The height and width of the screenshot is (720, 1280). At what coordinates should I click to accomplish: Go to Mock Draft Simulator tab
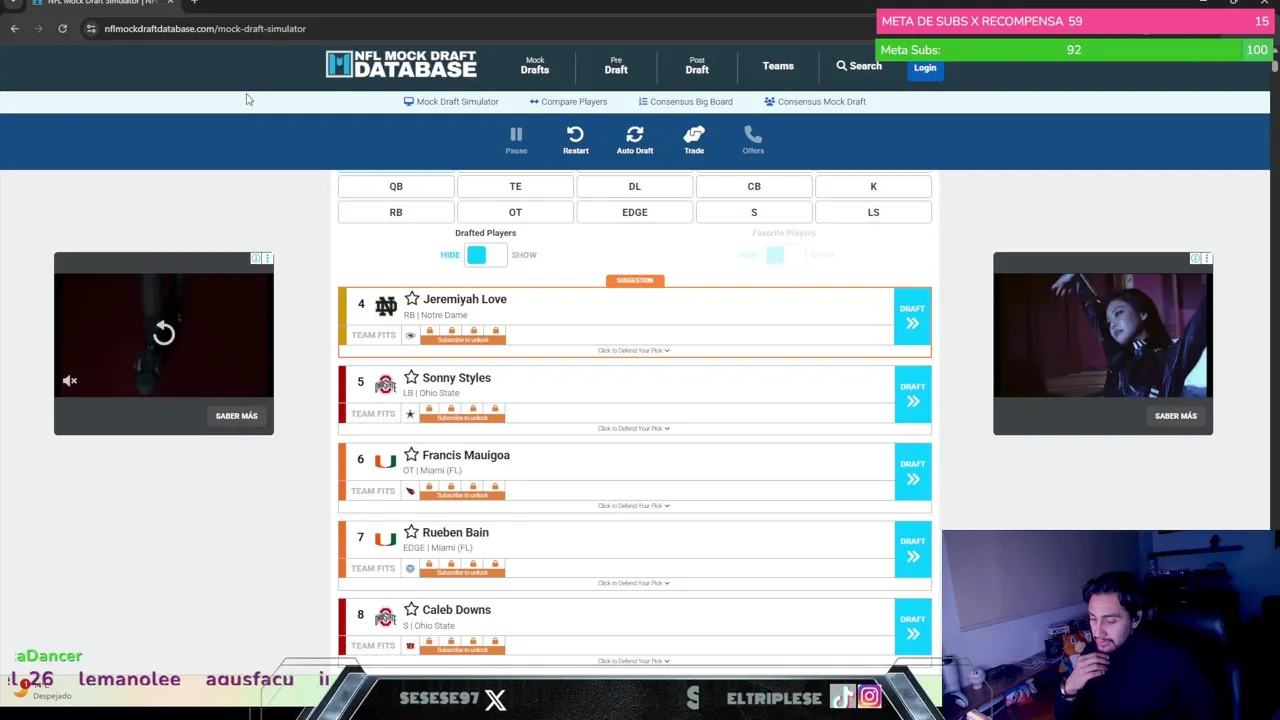coord(451,102)
